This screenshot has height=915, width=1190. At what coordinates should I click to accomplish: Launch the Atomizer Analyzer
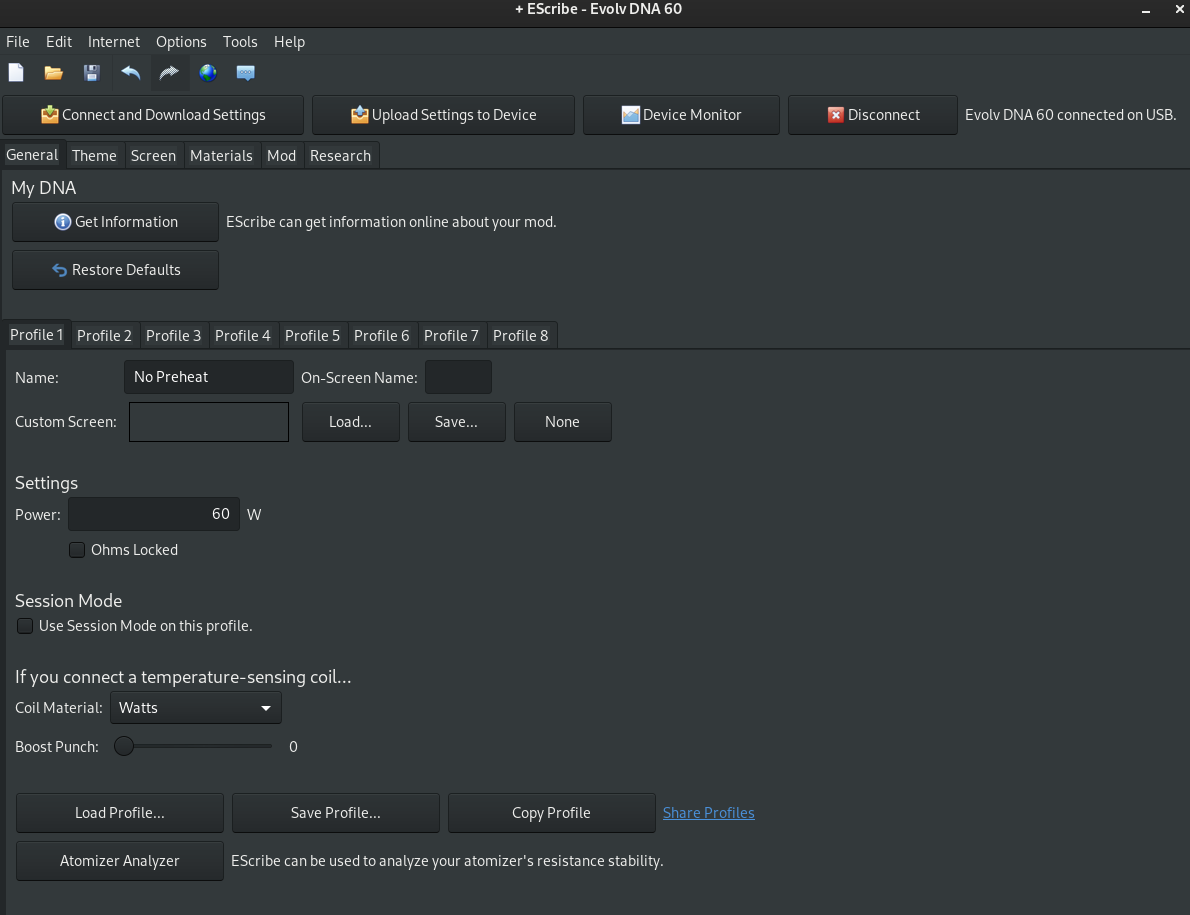[119, 861]
